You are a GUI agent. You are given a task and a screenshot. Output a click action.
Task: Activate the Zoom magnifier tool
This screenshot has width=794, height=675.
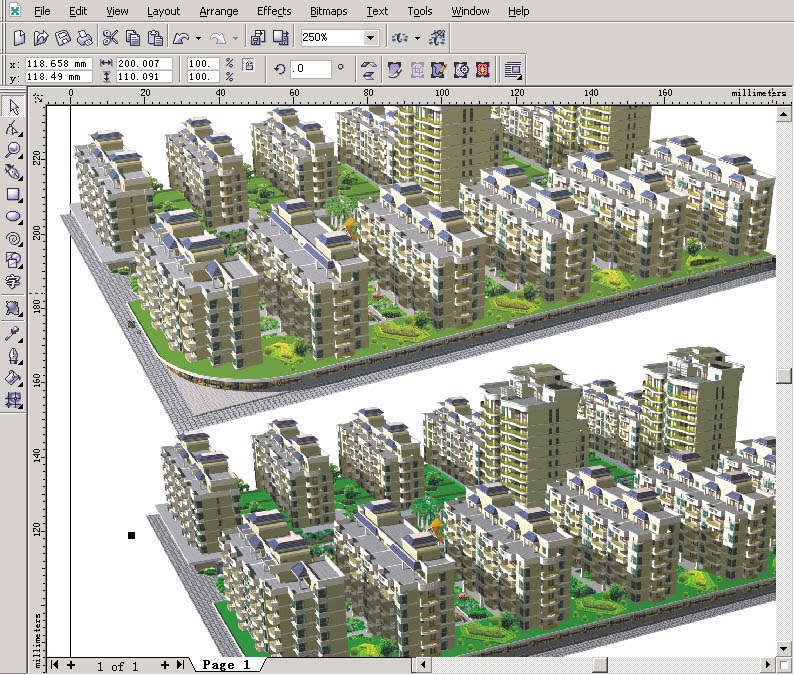tap(14, 150)
